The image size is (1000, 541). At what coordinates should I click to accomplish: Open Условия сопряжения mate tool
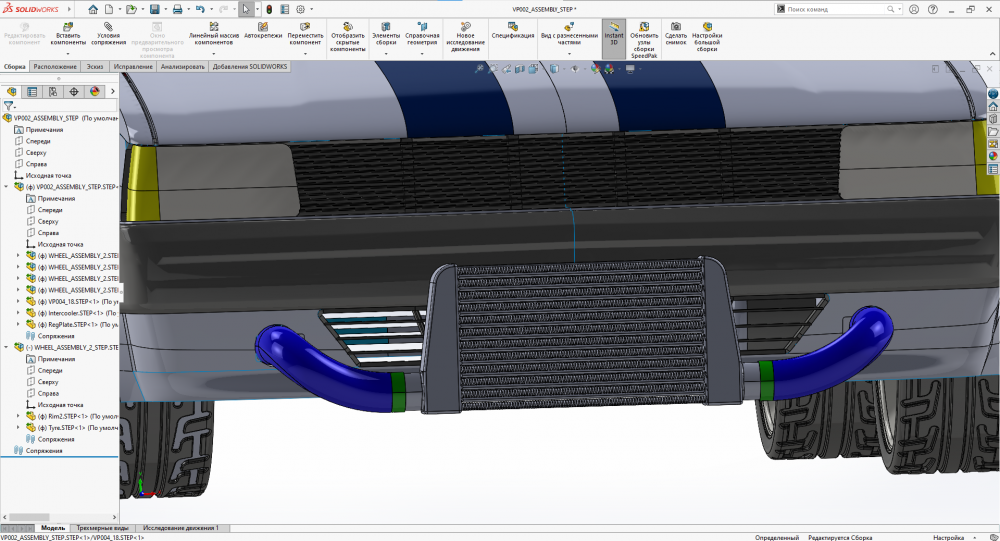tap(108, 27)
